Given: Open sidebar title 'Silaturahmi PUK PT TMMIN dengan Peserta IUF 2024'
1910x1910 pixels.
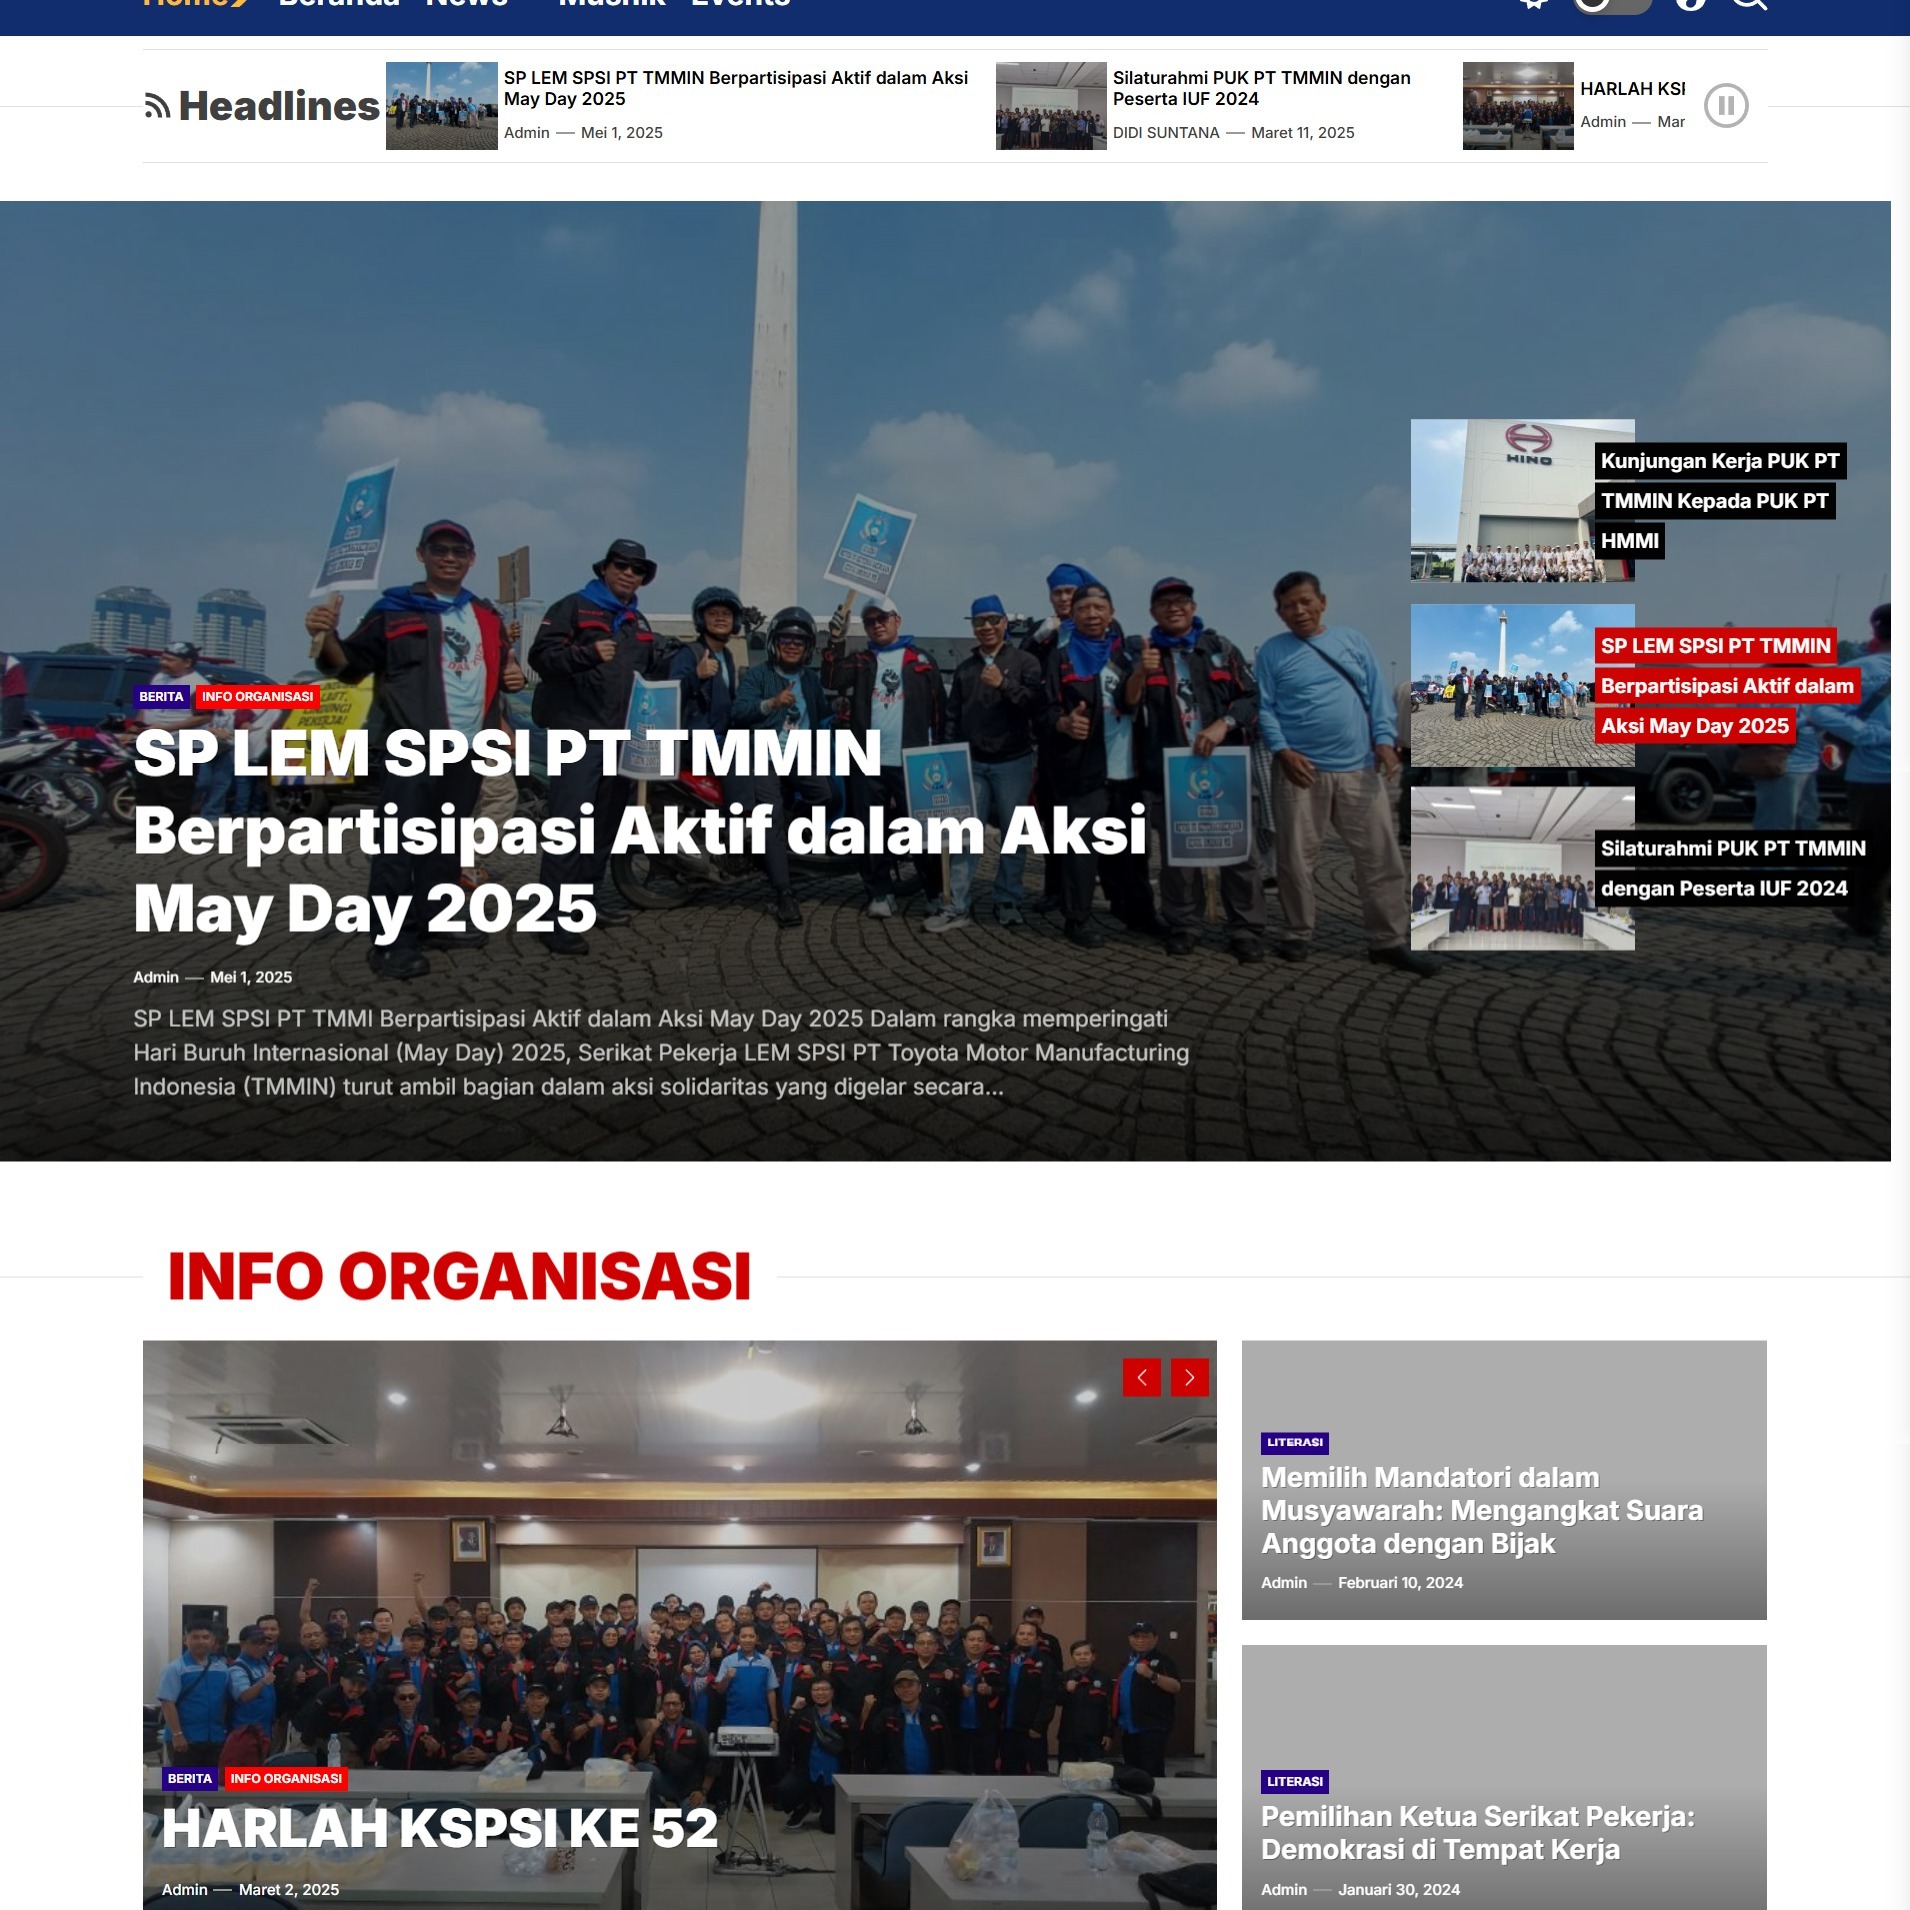Looking at the screenshot, I should click(x=1732, y=869).
